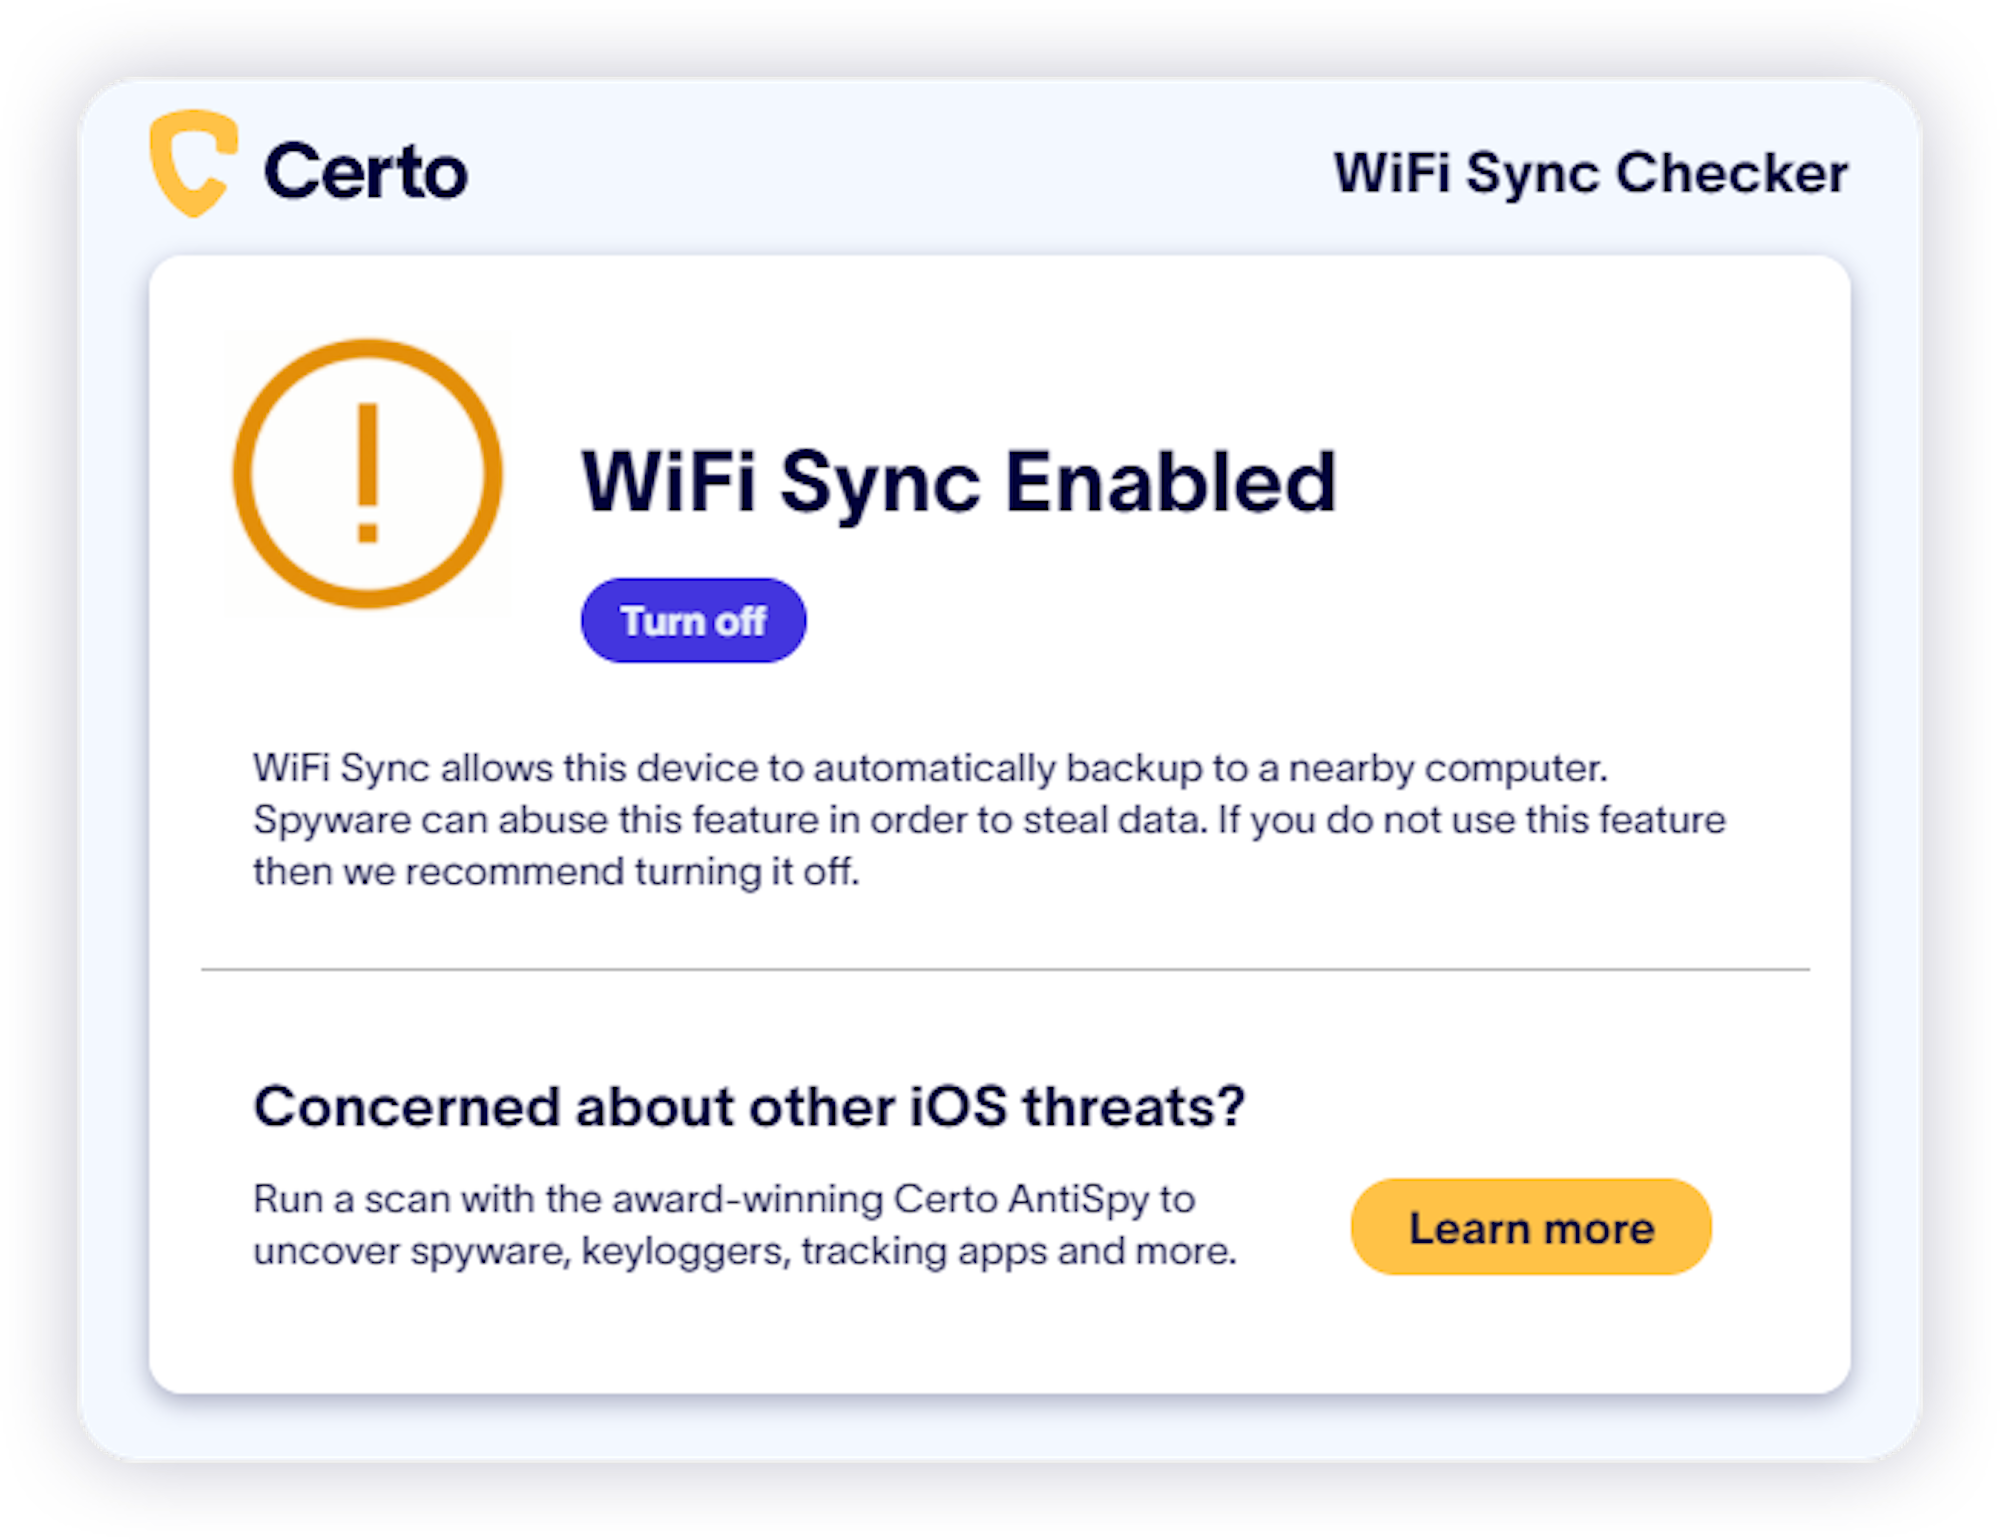Click the word Enabled in the status heading
The height and width of the screenshot is (1540, 2000).
tap(1171, 482)
